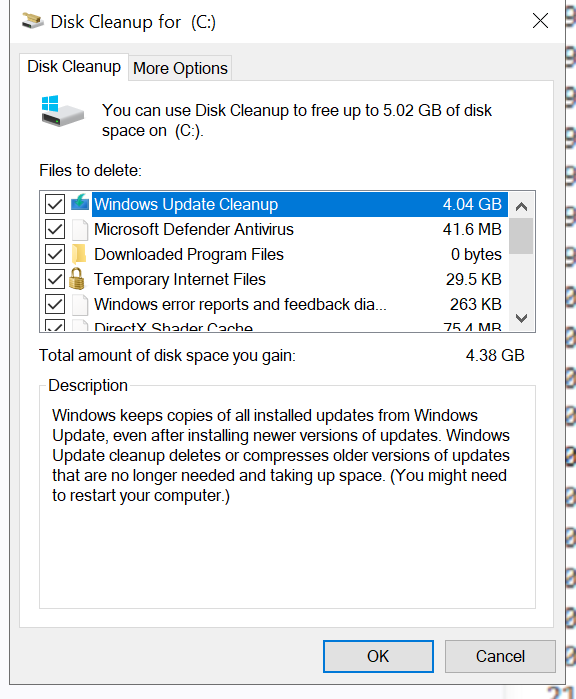Click the Downloaded Program Files folder icon

point(79,254)
